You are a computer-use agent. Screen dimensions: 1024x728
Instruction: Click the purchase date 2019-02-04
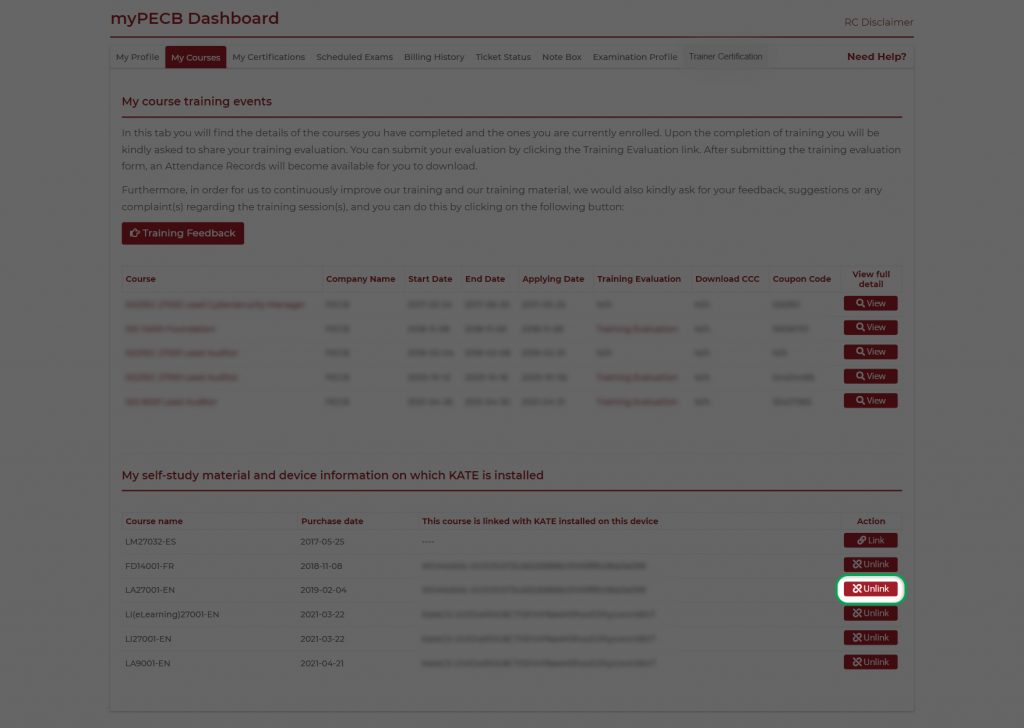pos(323,590)
